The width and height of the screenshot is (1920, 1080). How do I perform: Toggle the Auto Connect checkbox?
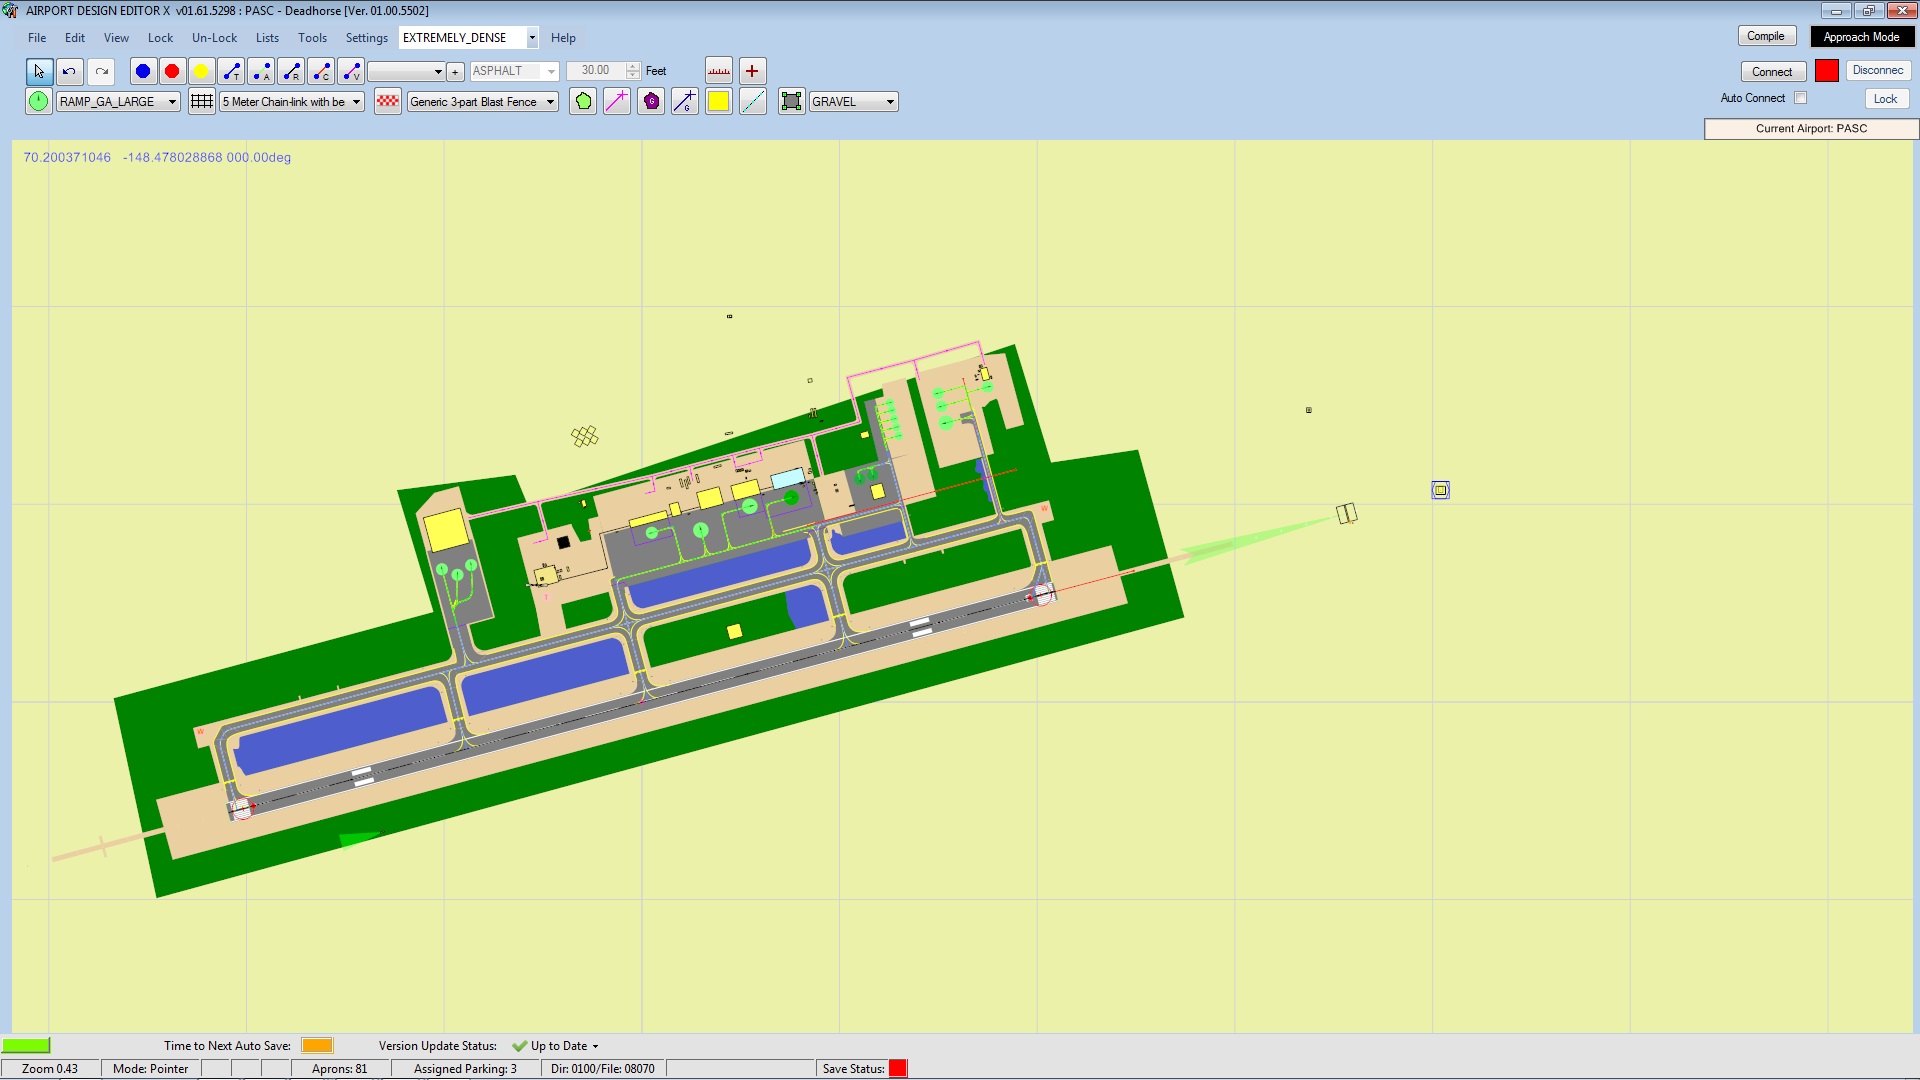[x=1800, y=98]
